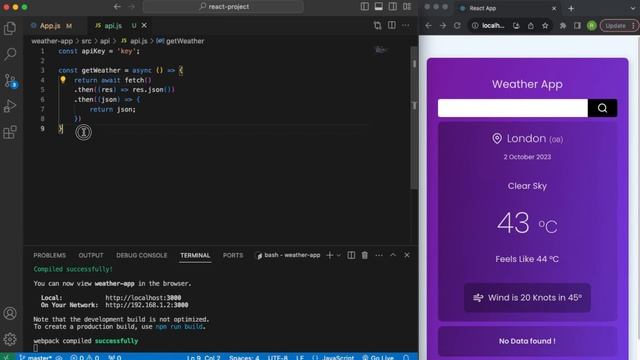Click Spaces: 4 indentation setting
This screenshot has height=360, width=640.
(x=244, y=357)
